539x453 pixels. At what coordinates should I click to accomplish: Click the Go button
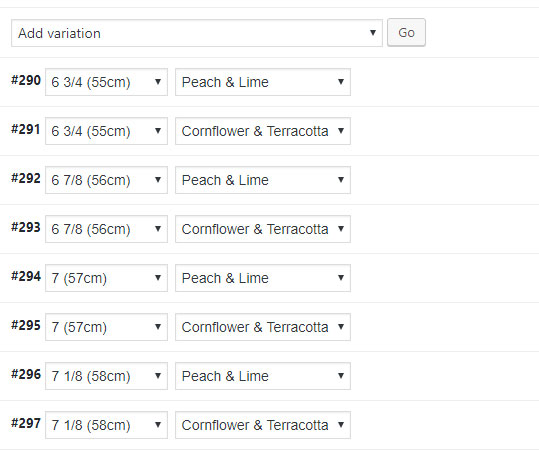click(x=406, y=33)
